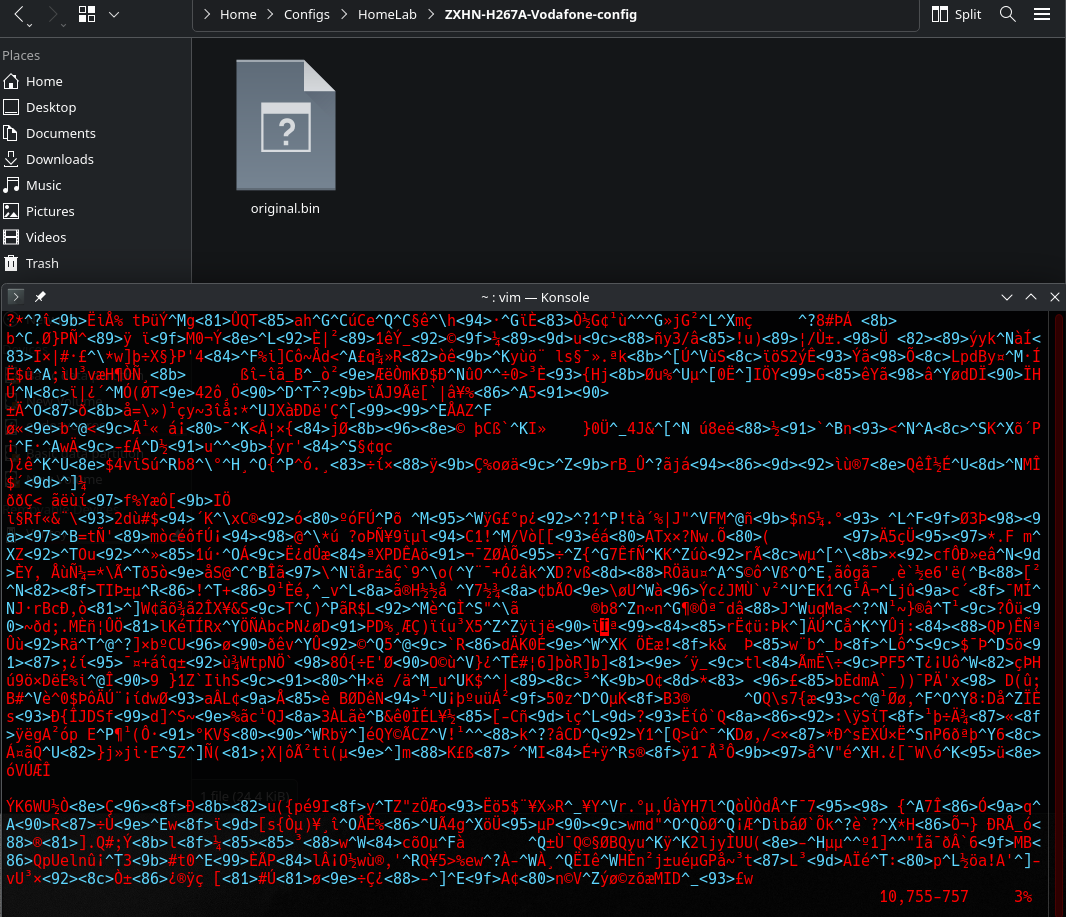
Task: Click the collapse chevron on the Konsole titlebar
Action: point(1006,297)
